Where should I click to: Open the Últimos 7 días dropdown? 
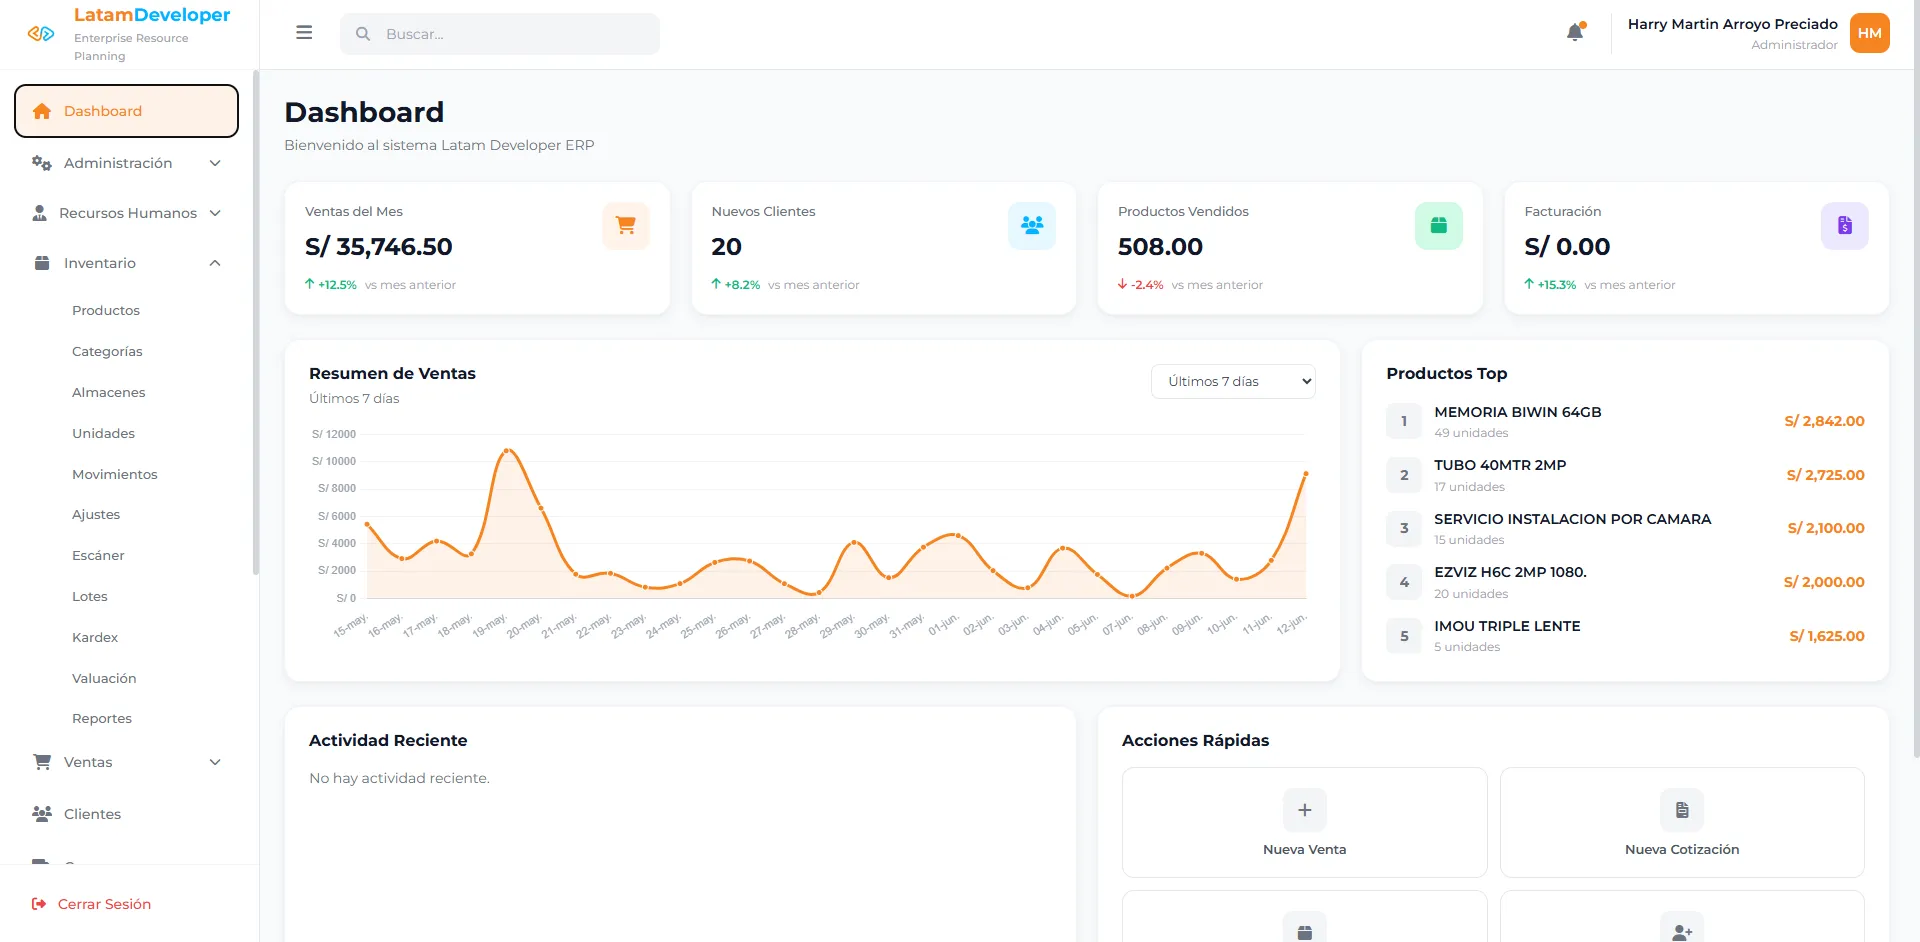point(1233,381)
